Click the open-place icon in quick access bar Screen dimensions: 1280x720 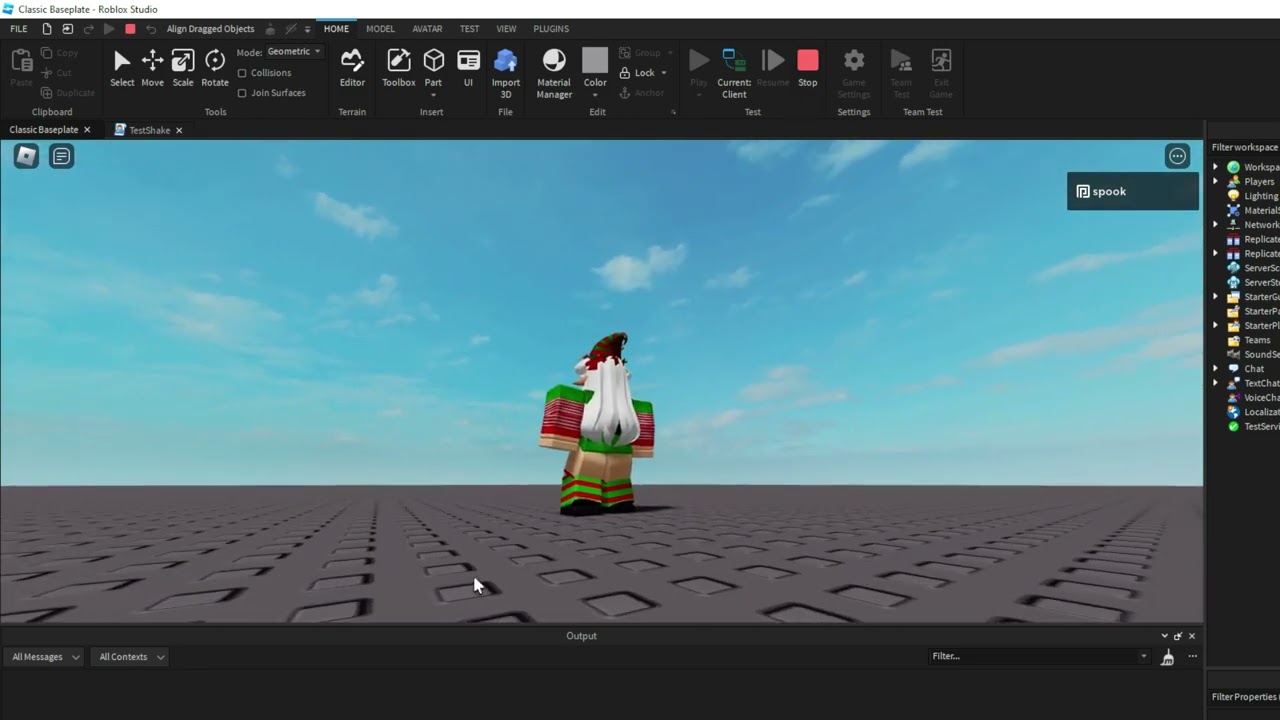pos(67,29)
